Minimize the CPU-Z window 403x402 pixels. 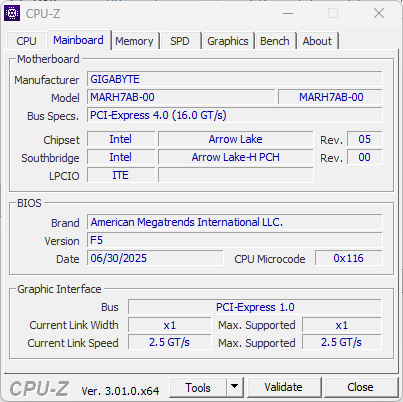(288, 14)
